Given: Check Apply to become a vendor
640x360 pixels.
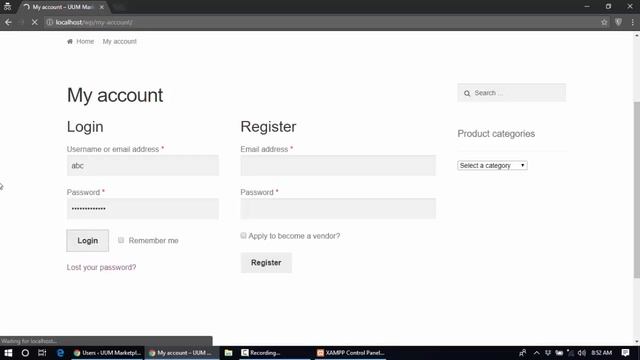Looking at the screenshot, I should coord(243,236).
